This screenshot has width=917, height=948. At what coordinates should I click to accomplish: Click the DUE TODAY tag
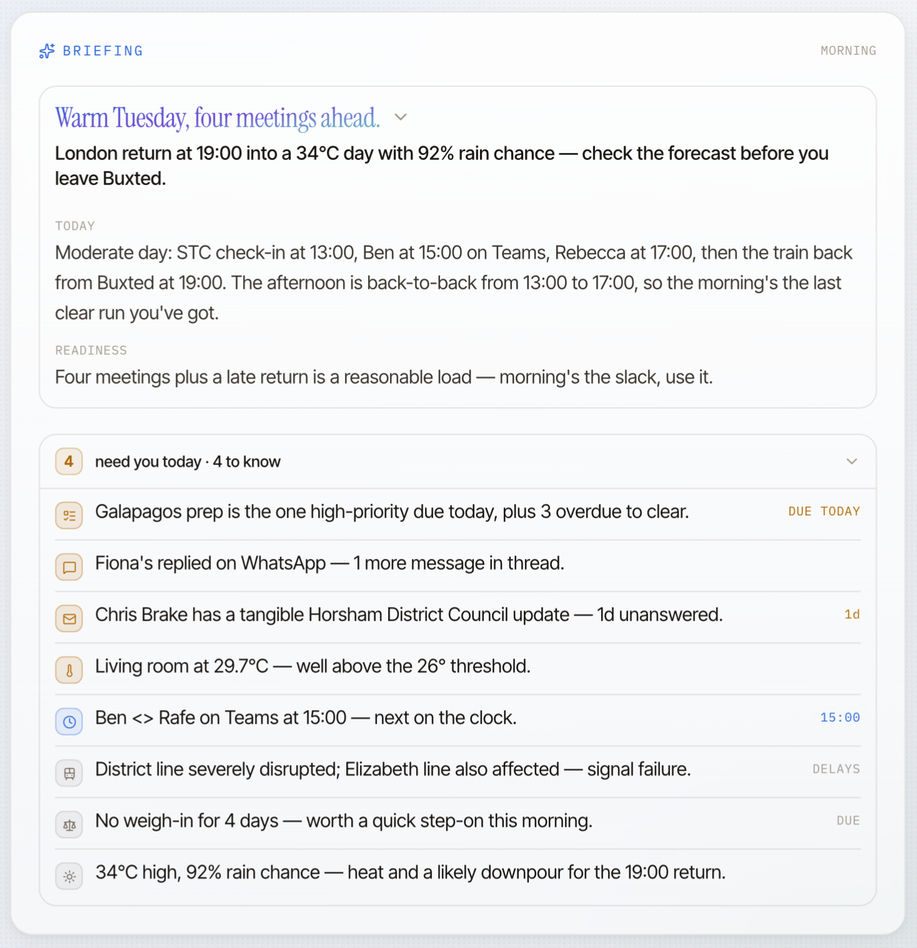(x=824, y=511)
